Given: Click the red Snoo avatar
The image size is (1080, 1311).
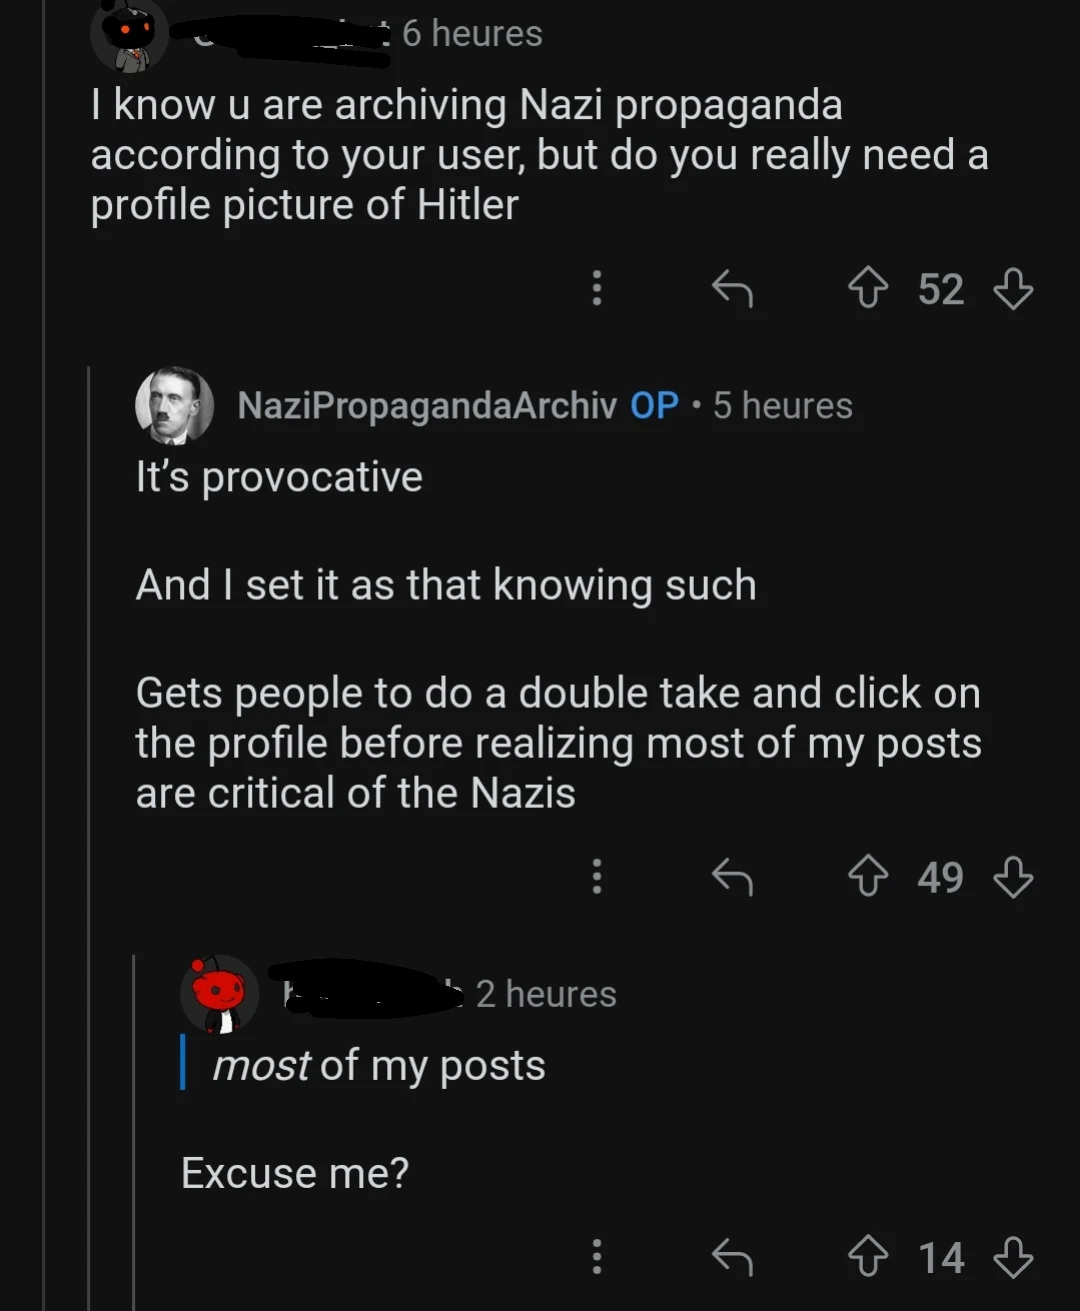Looking at the screenshot, I should tap(219, 994).
